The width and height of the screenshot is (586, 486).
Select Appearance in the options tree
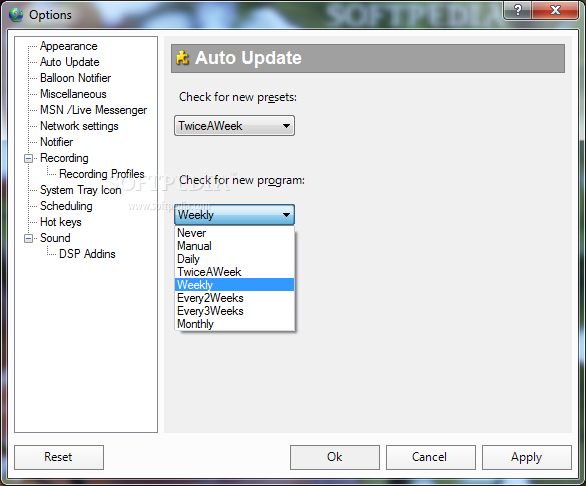click(x=69, y=46)
